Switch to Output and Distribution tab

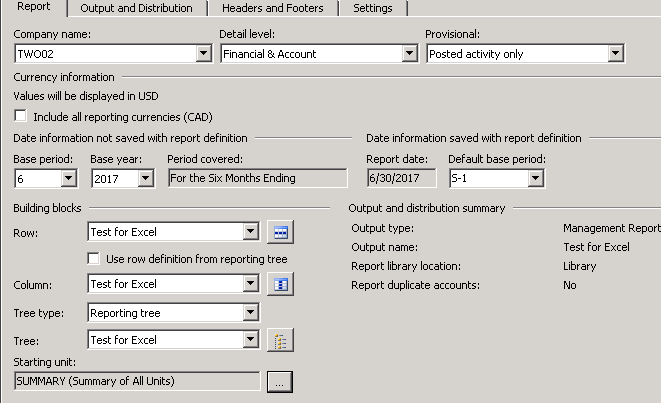point(136,8)
